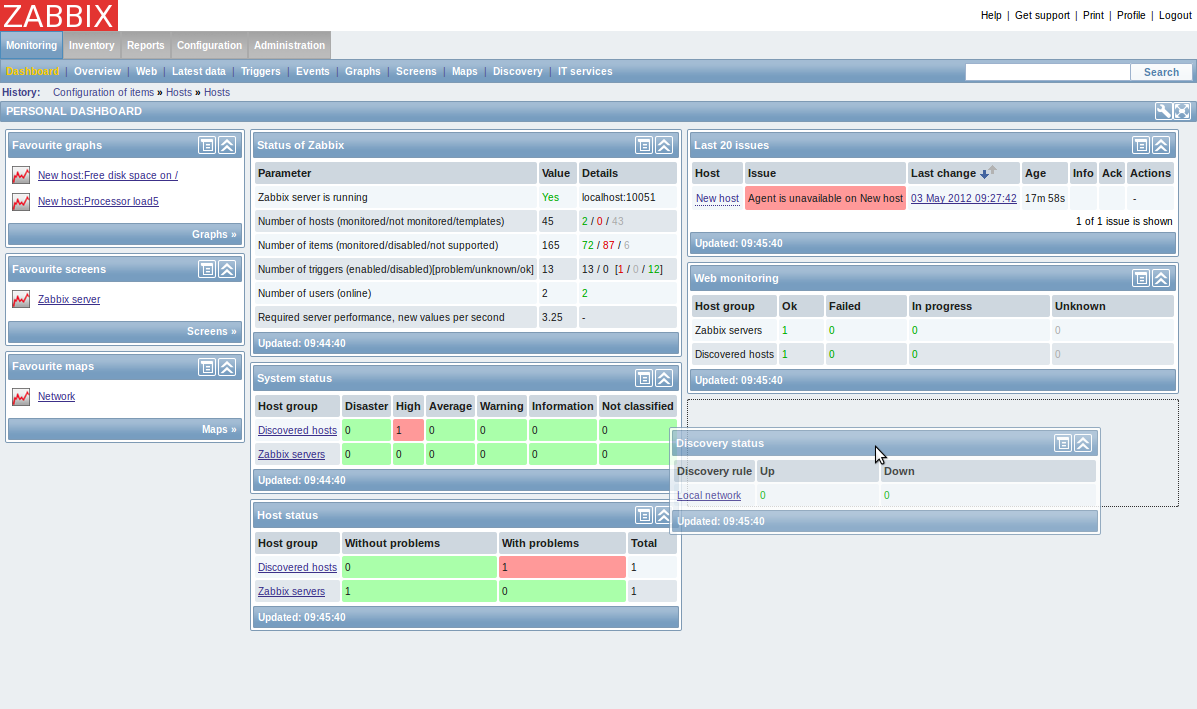Image resolution: width=1197 pixels, height=709 pixels.
Task: Click screen icon beside Zabbix server
Action: tap(21, 299)
